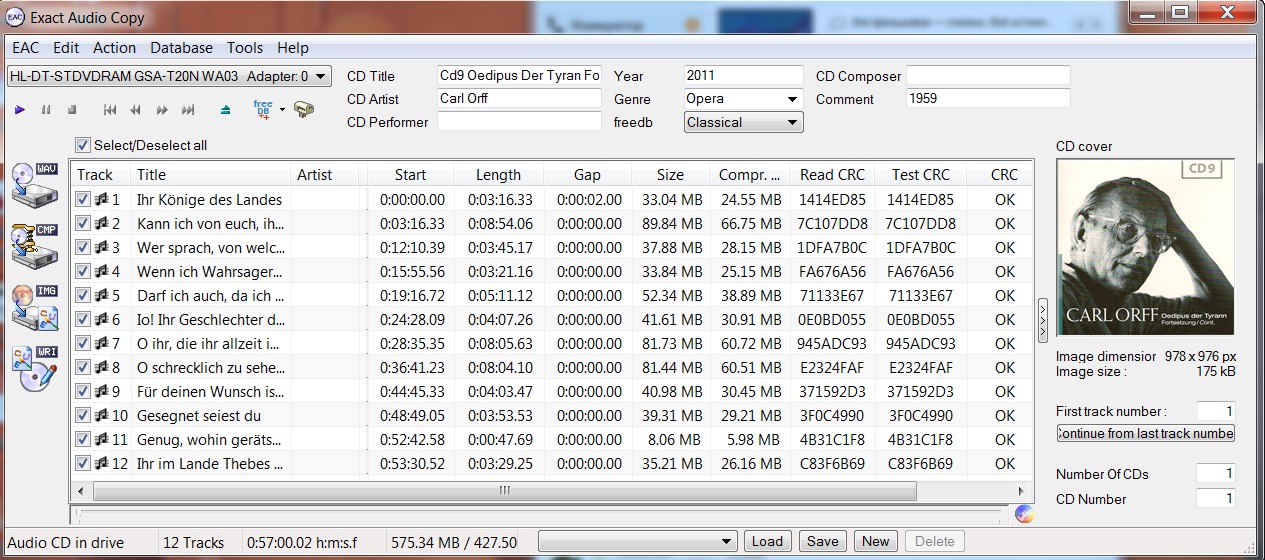The image size is (1265, 560).
Task: Toggle the Select/Deselect all checkbox
Action: [x=83, y=145]
